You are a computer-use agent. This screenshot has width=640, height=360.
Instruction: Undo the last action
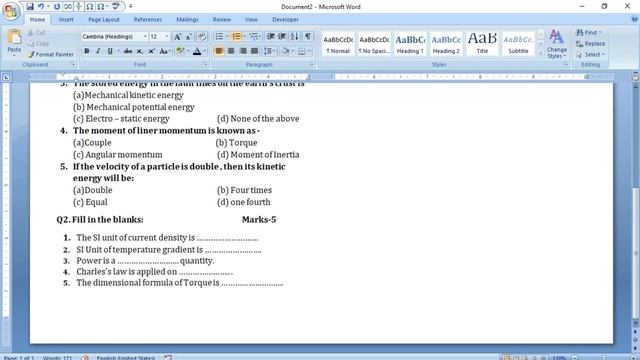[x=41, y=7]
